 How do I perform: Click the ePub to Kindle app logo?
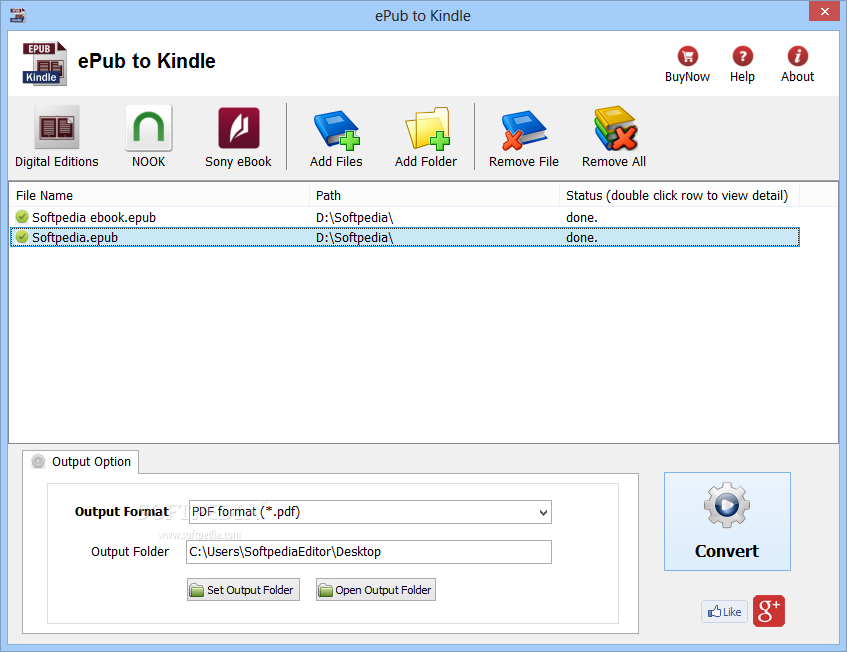pos(44,63)
